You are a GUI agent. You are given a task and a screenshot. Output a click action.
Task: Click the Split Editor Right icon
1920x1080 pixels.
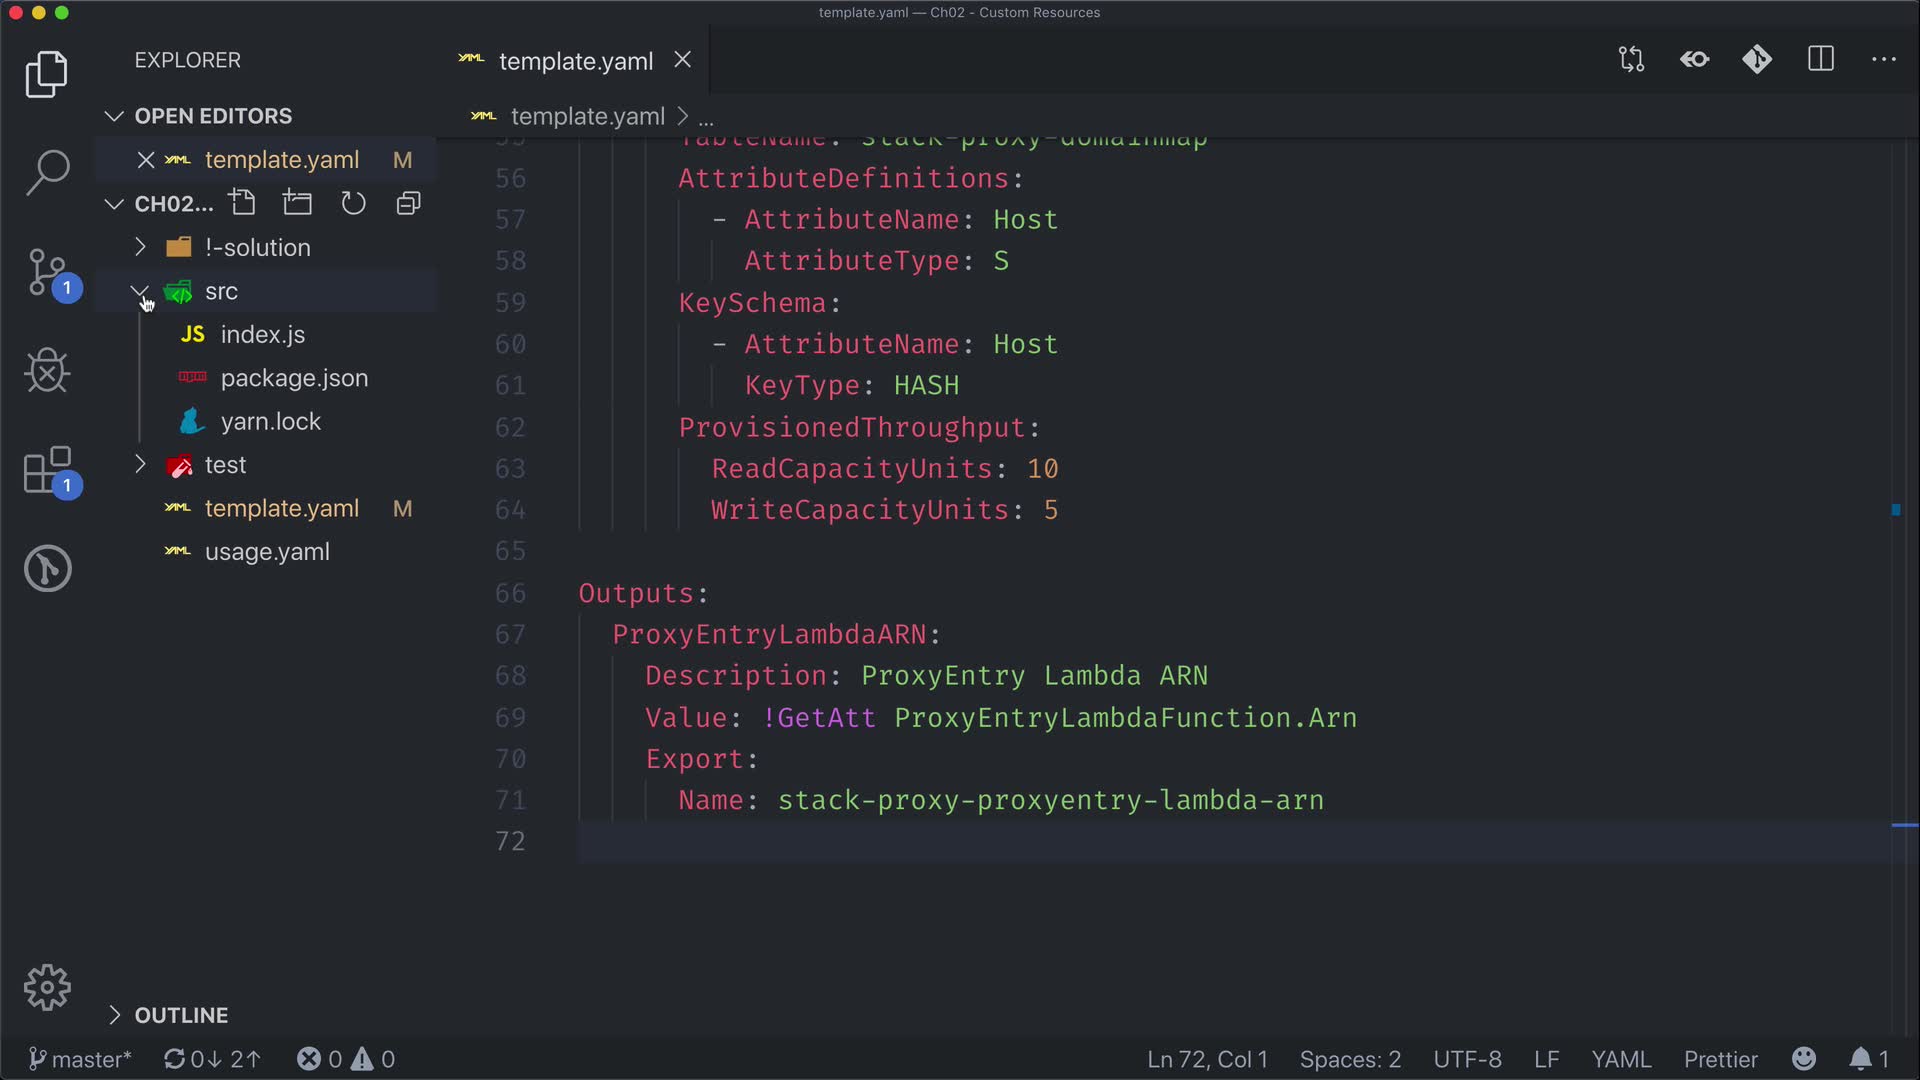point(1821,59)
